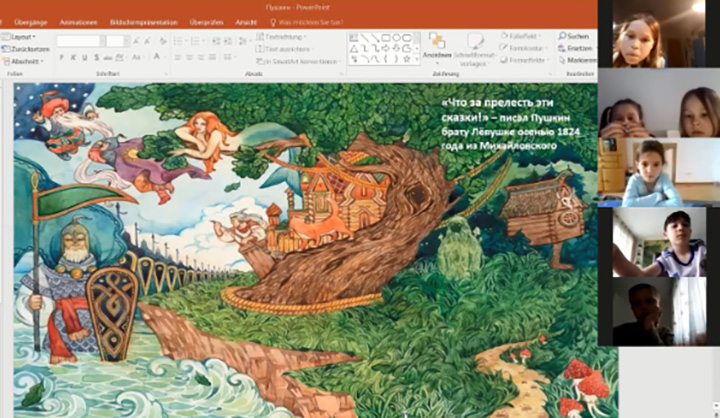This screenshot has height=418, width=720.
Task: Click the Ersetzen replace button
Action: point(575,48)
